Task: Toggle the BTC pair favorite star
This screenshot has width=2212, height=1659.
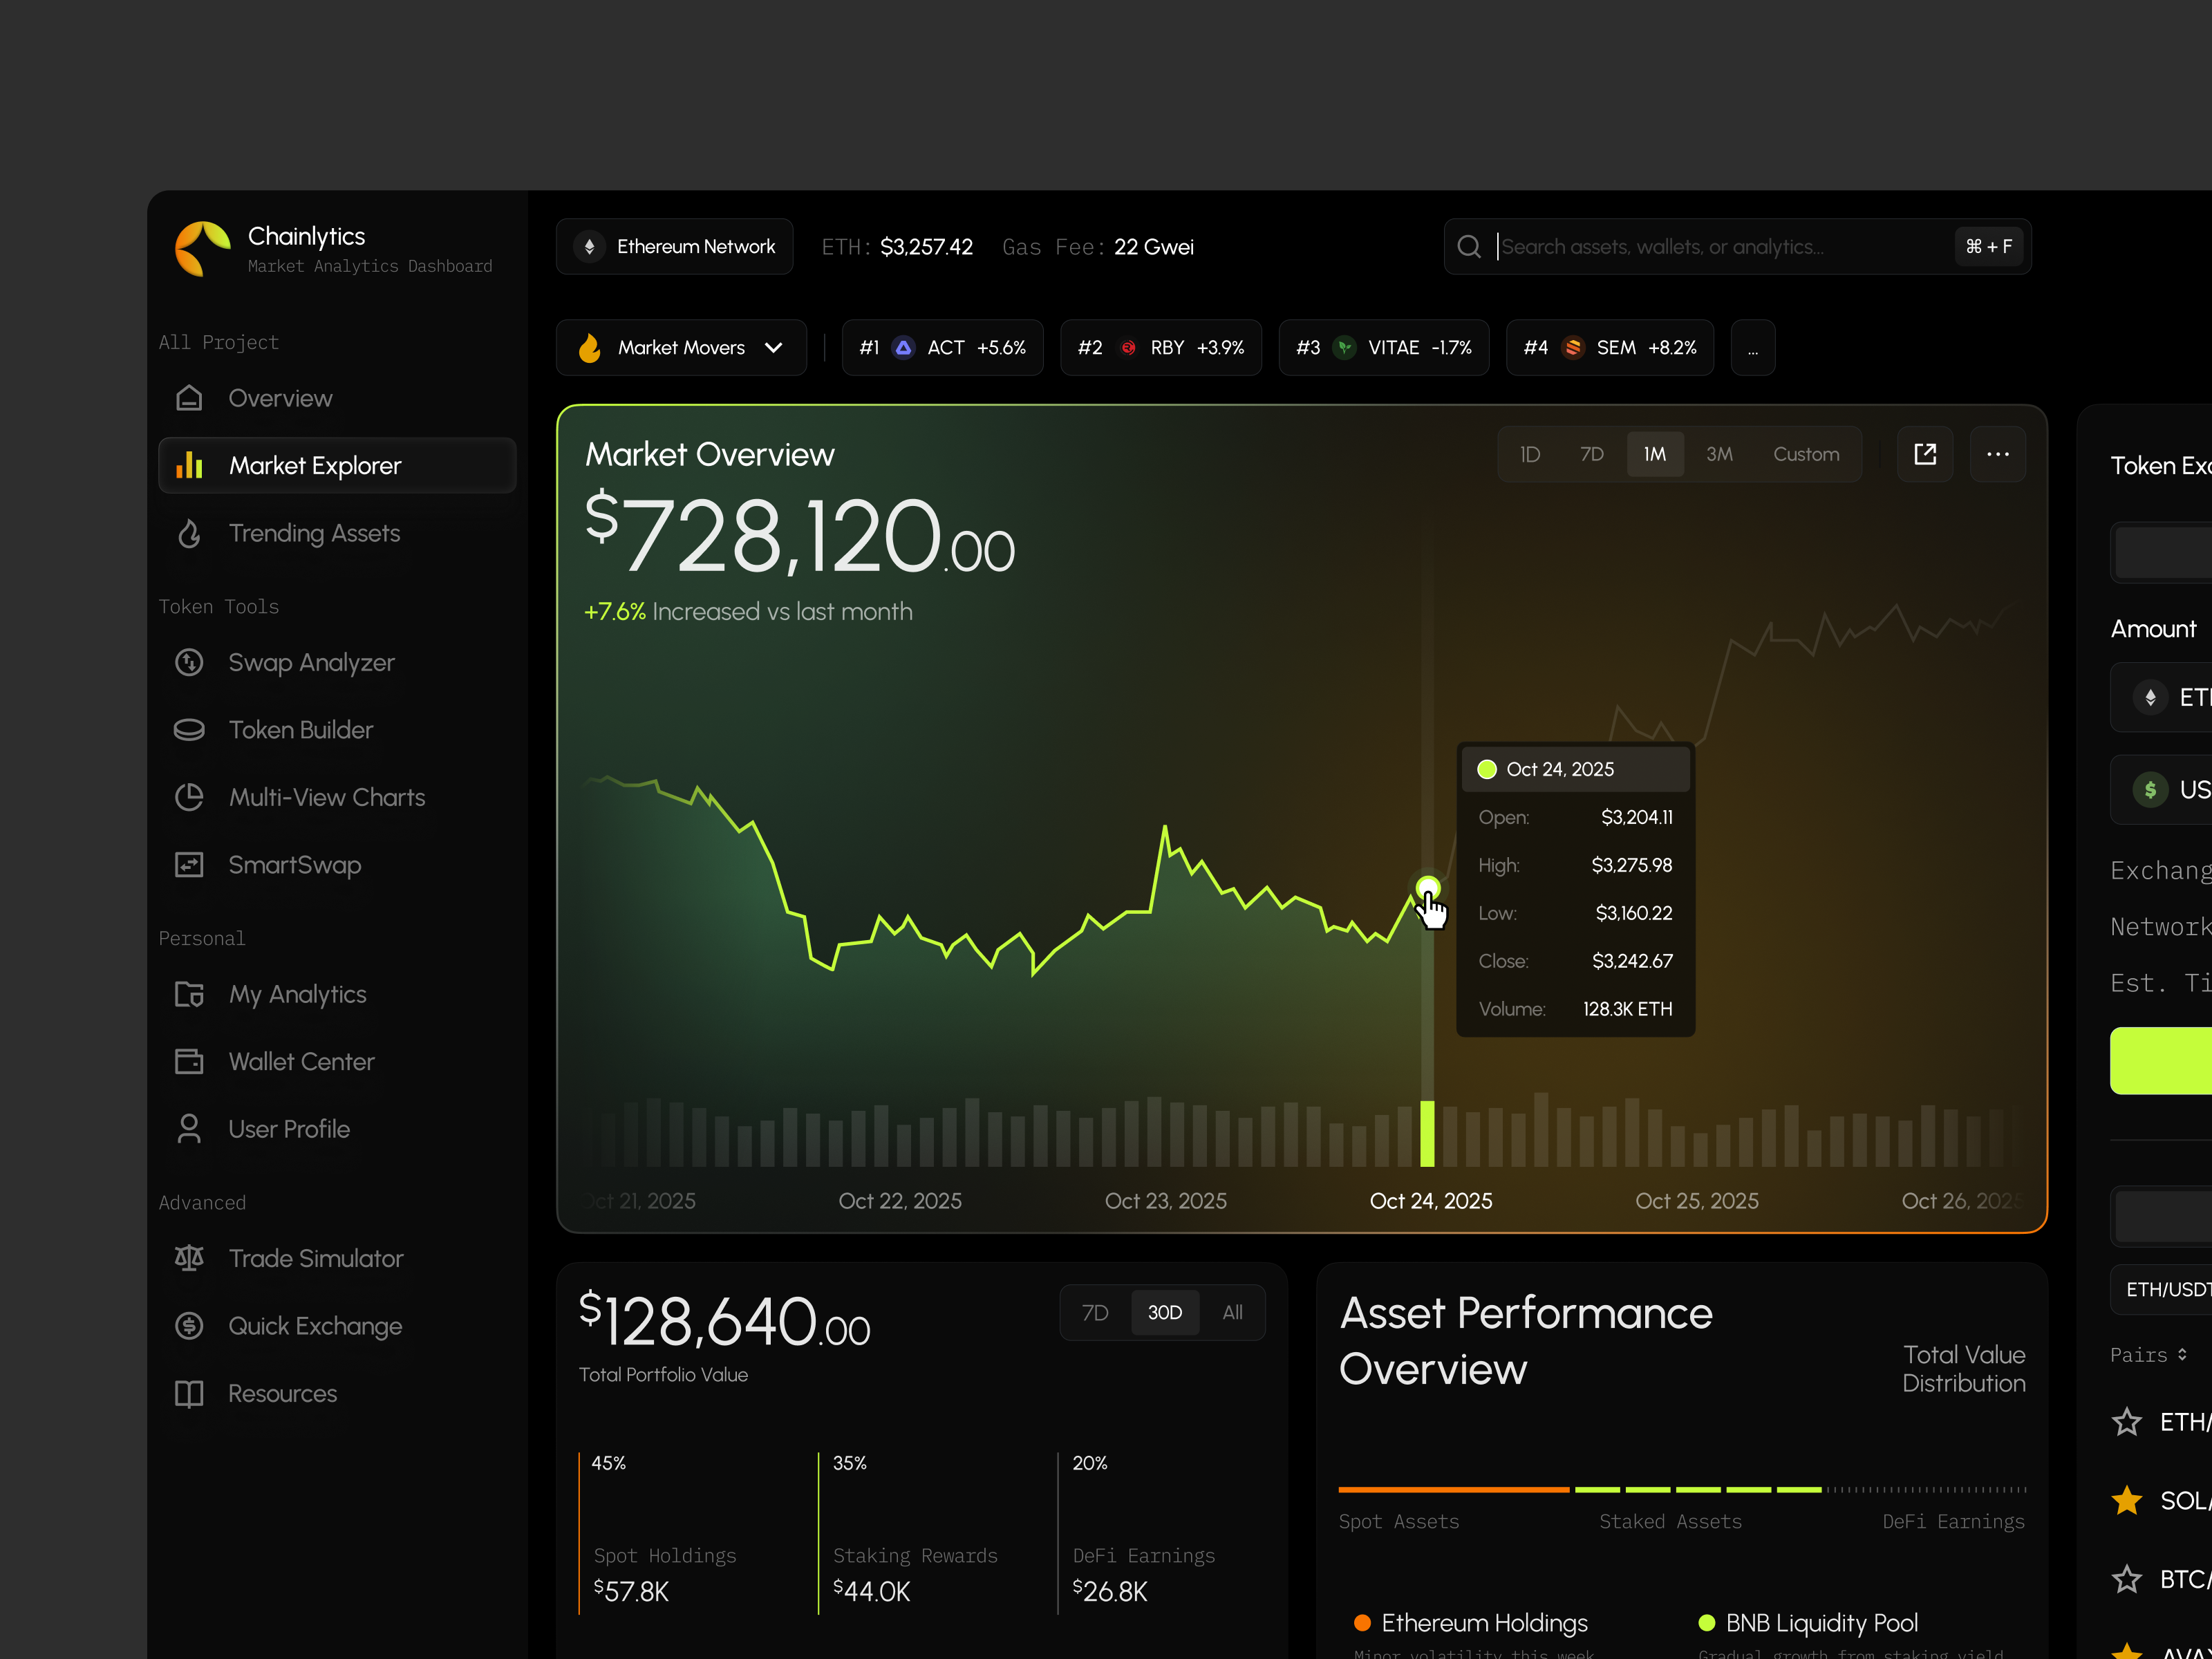Action: (2127, 1580)
